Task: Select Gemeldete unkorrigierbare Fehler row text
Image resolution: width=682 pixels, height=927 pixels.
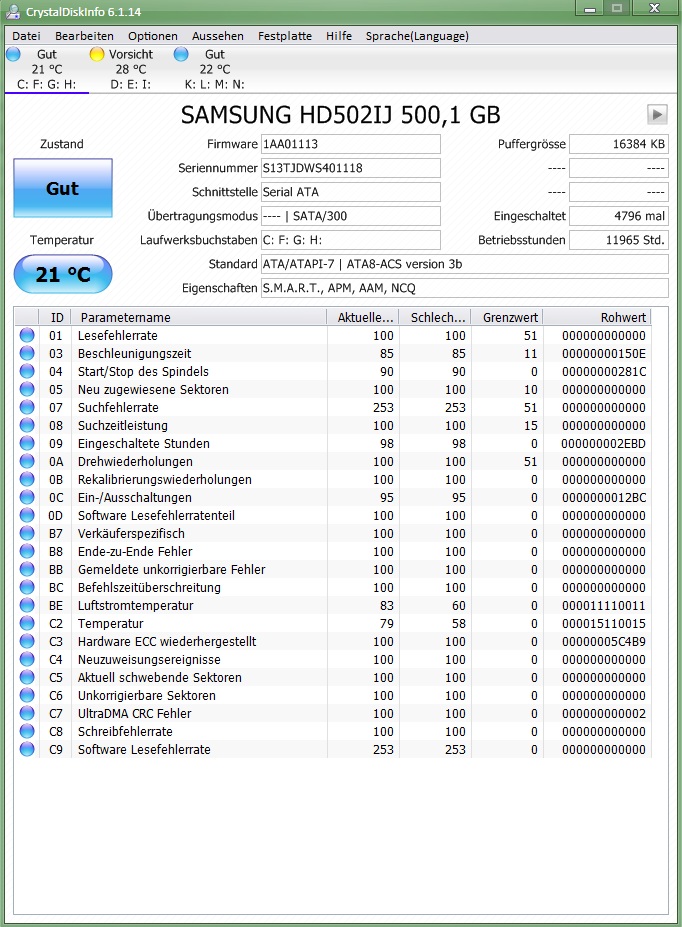Action: pos(171,569)
